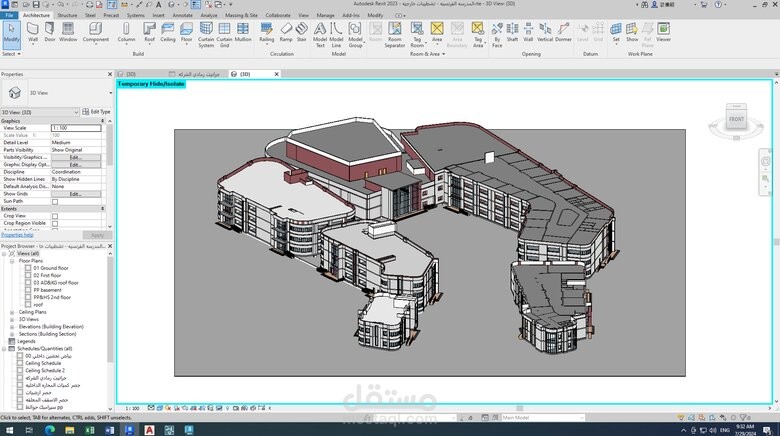Select the Mullion tool
This screenshot has width=780, height=436.
[243, 32]
